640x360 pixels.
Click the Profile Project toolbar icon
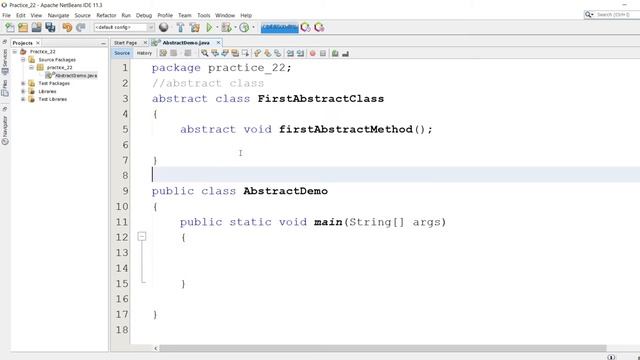tap(244, 27)
